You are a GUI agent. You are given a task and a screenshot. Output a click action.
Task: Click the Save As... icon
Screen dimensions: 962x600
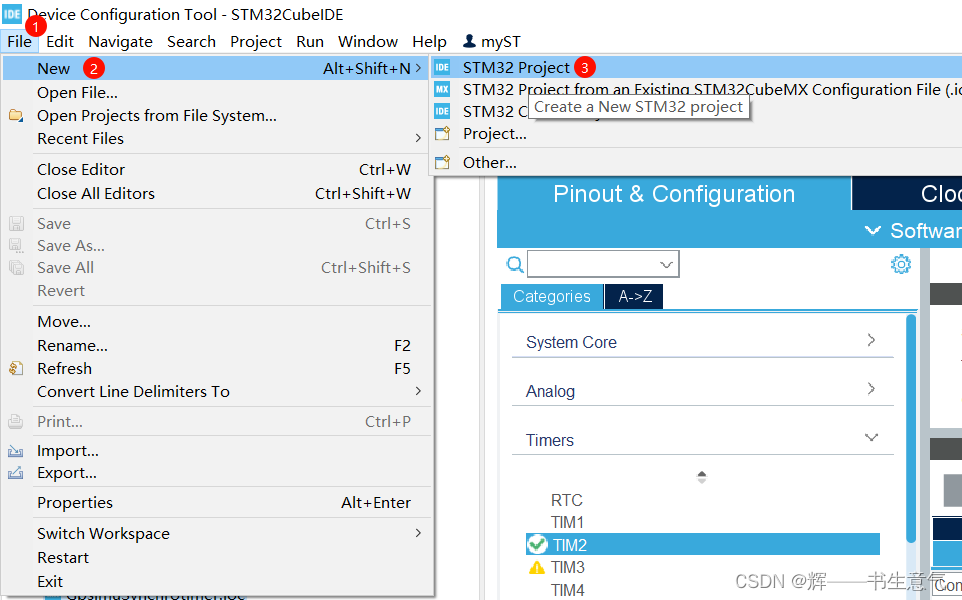point(16,245)
